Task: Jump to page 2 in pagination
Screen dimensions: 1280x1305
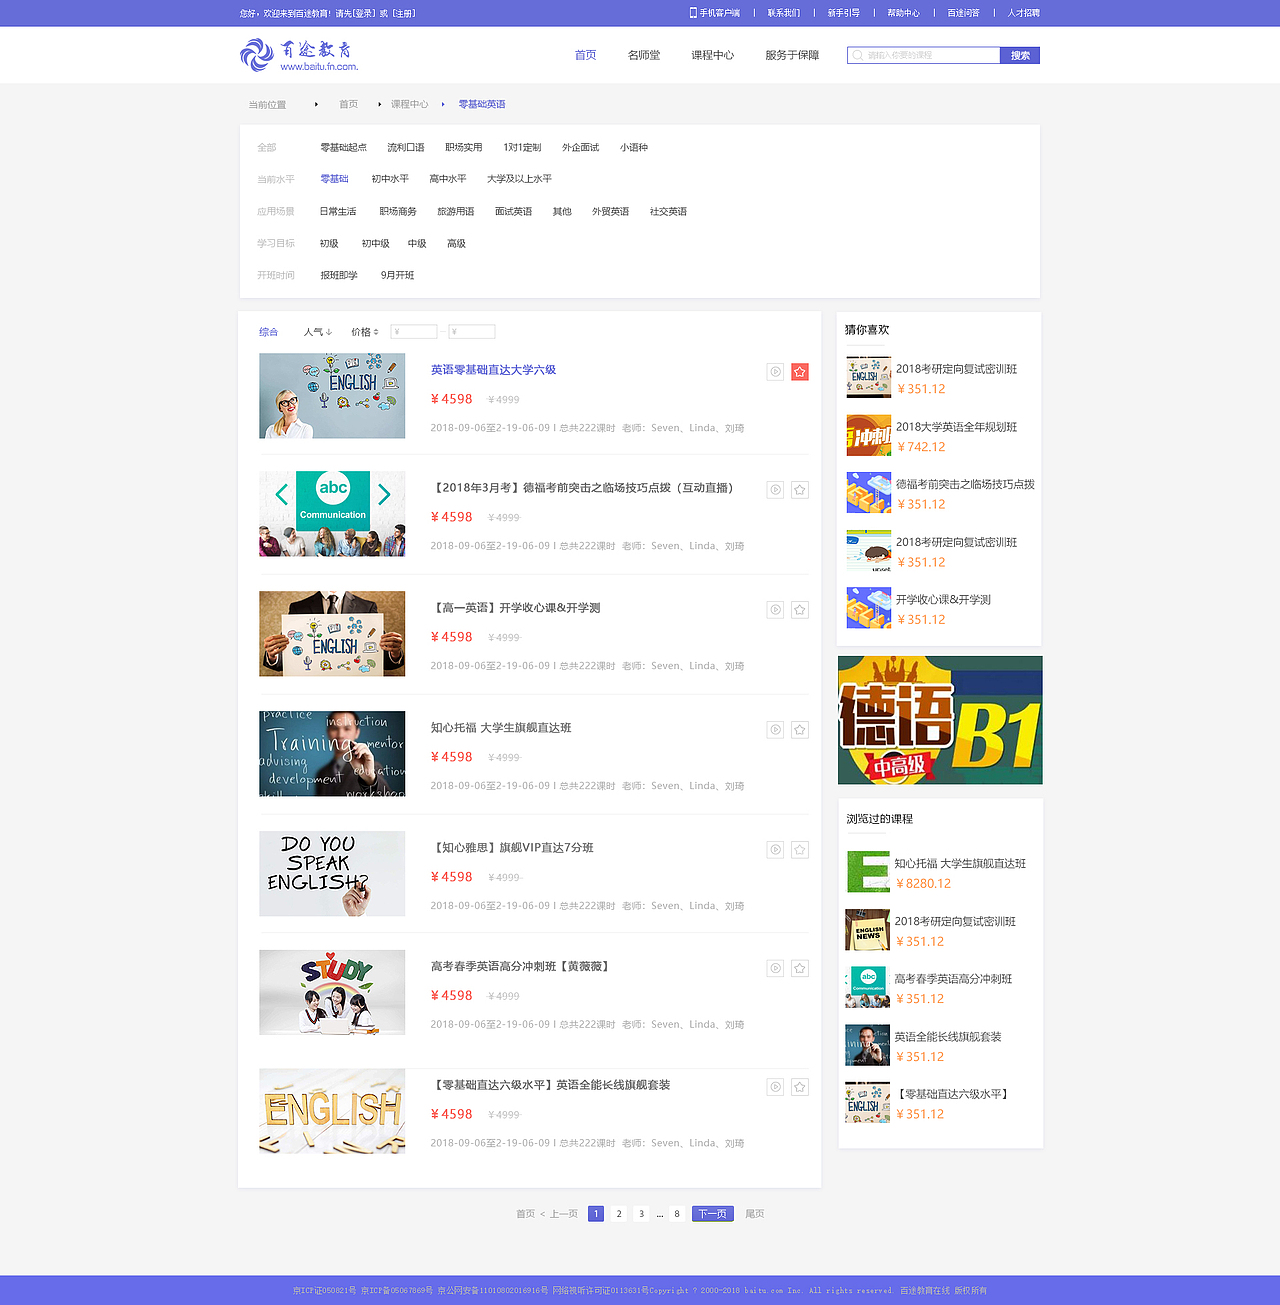Action: pos(619,1214)
